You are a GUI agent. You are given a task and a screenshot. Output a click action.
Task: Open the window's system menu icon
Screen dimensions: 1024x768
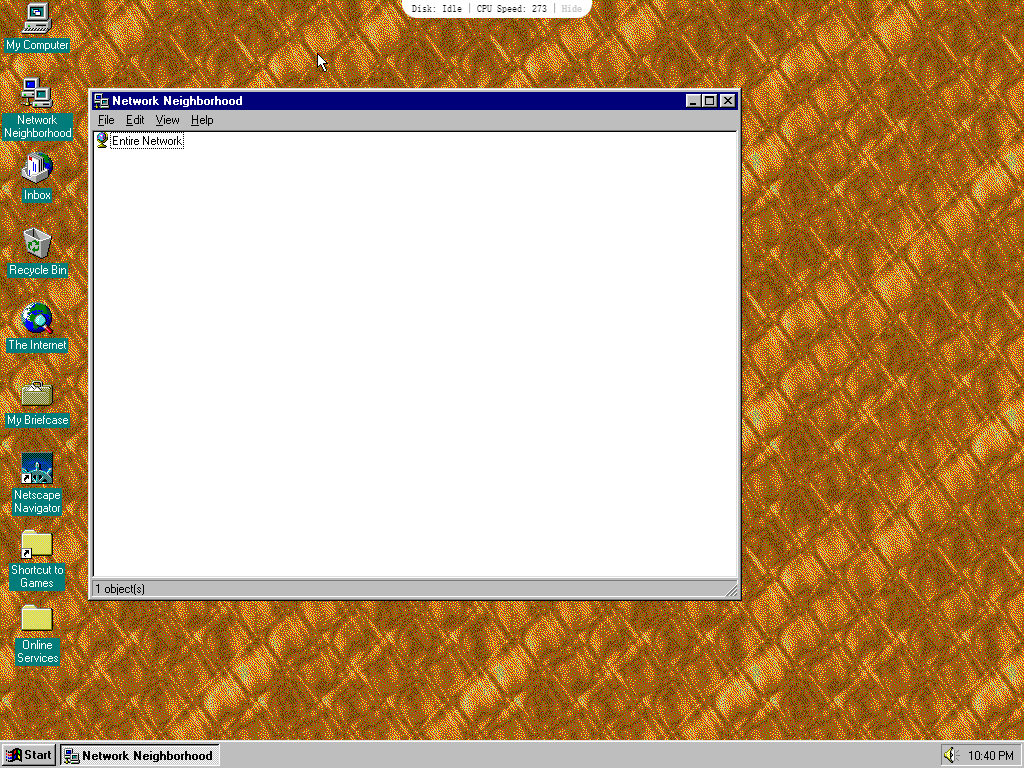click(101, 101)
